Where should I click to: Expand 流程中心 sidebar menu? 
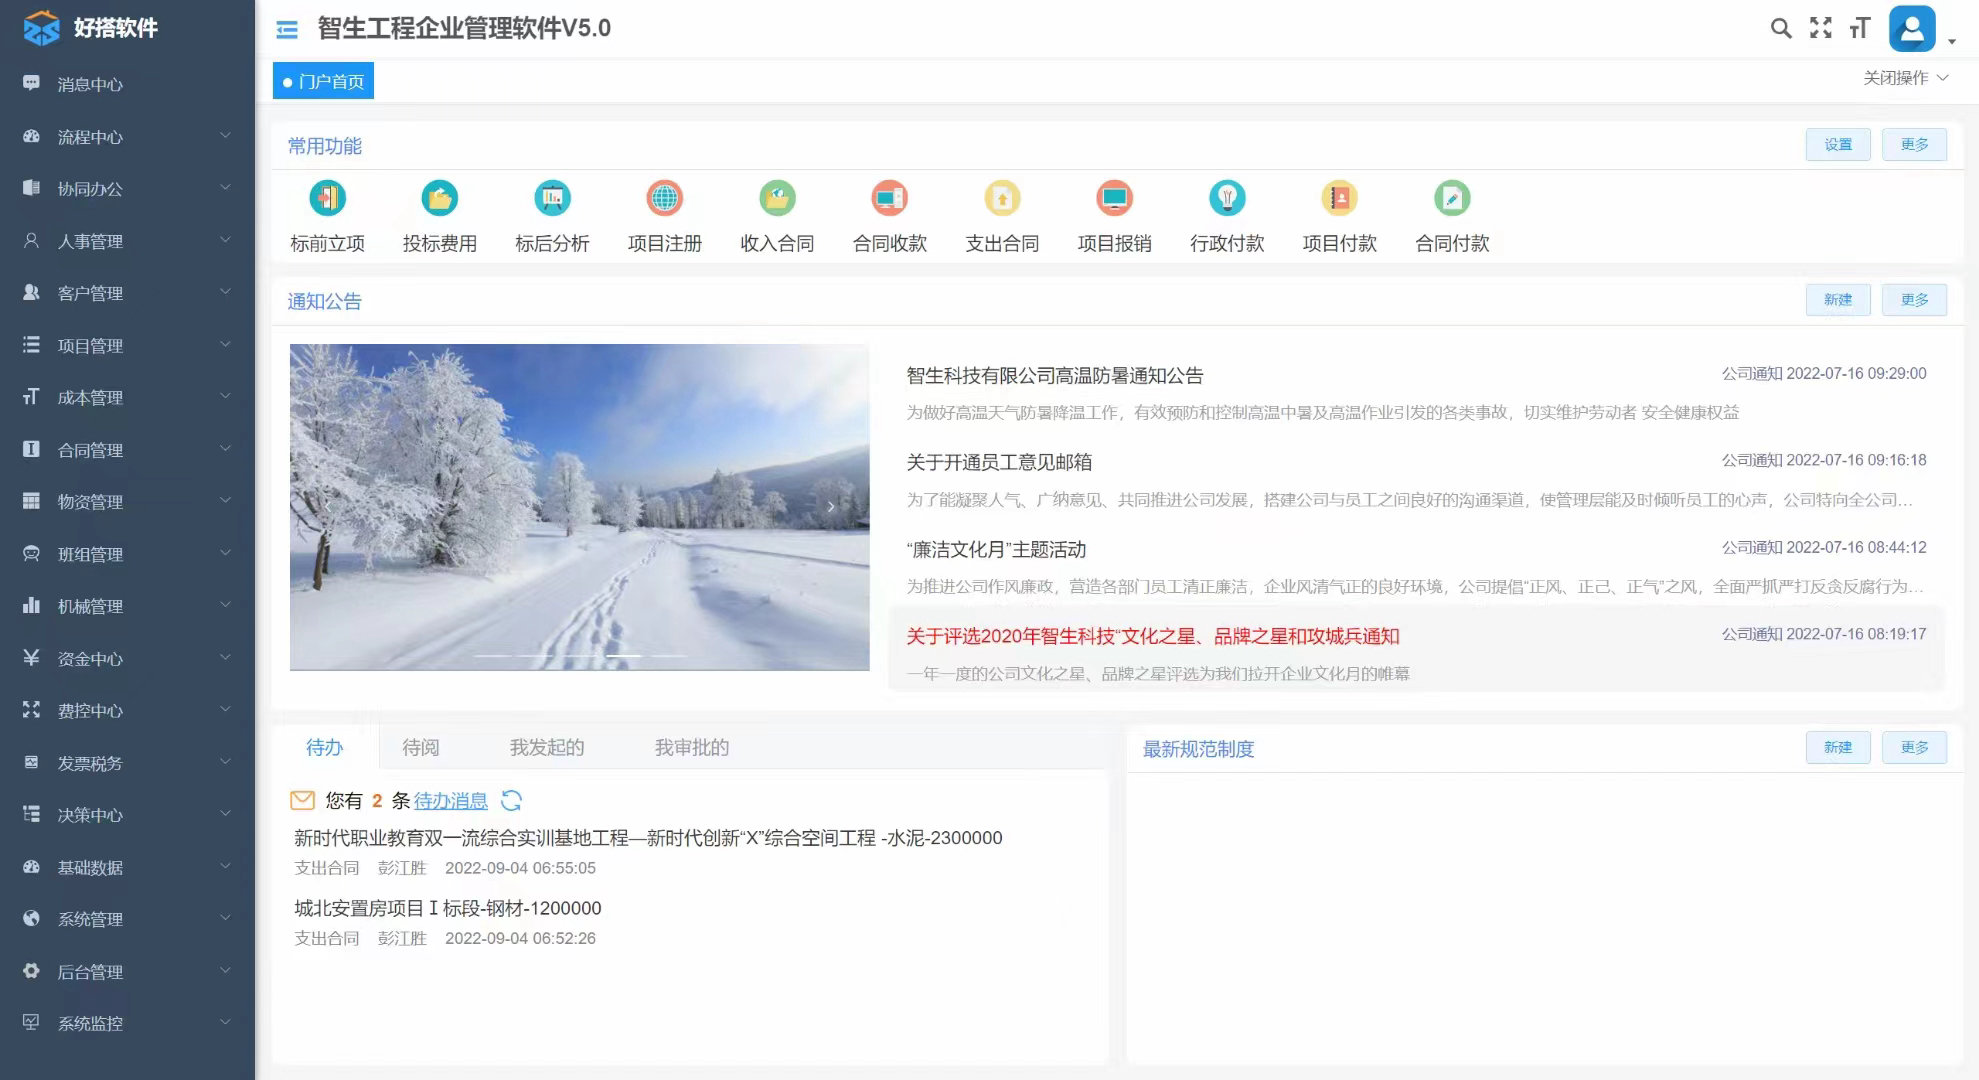pos(127,136)
